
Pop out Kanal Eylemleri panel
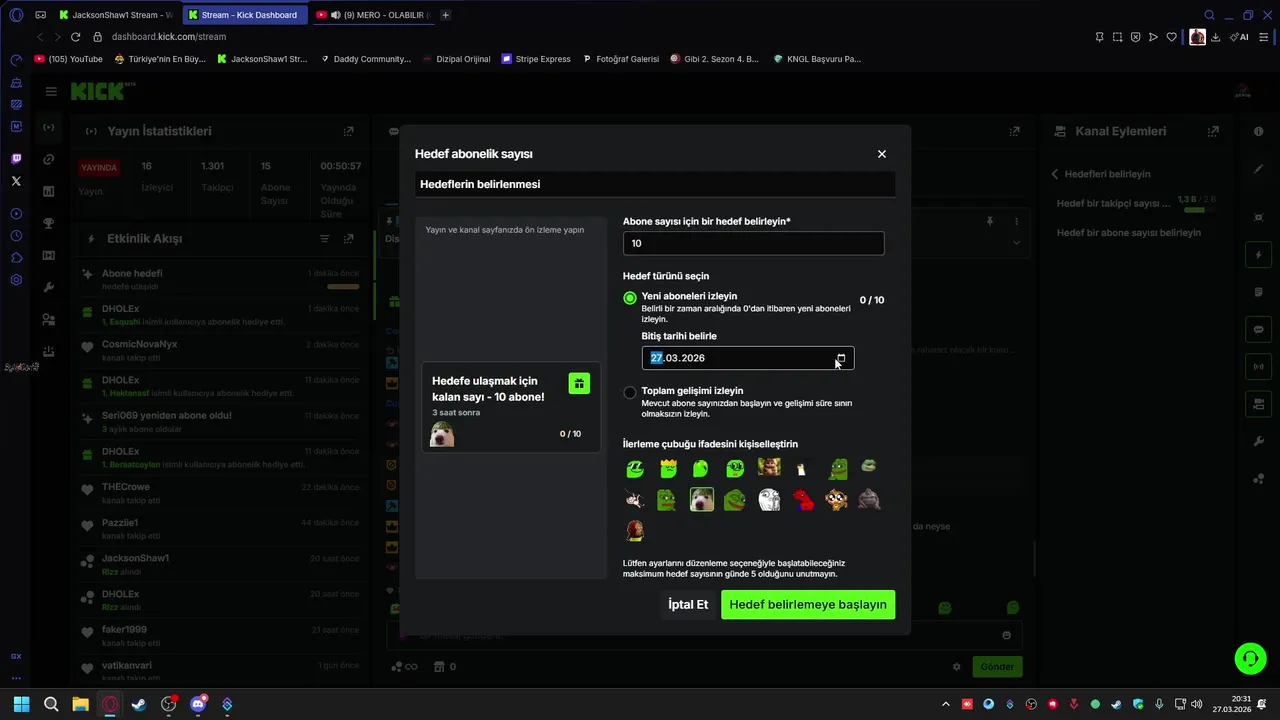pos(1213,131)
